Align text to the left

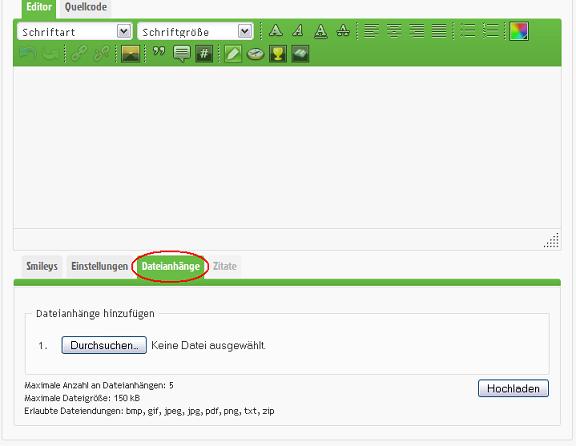371,31
